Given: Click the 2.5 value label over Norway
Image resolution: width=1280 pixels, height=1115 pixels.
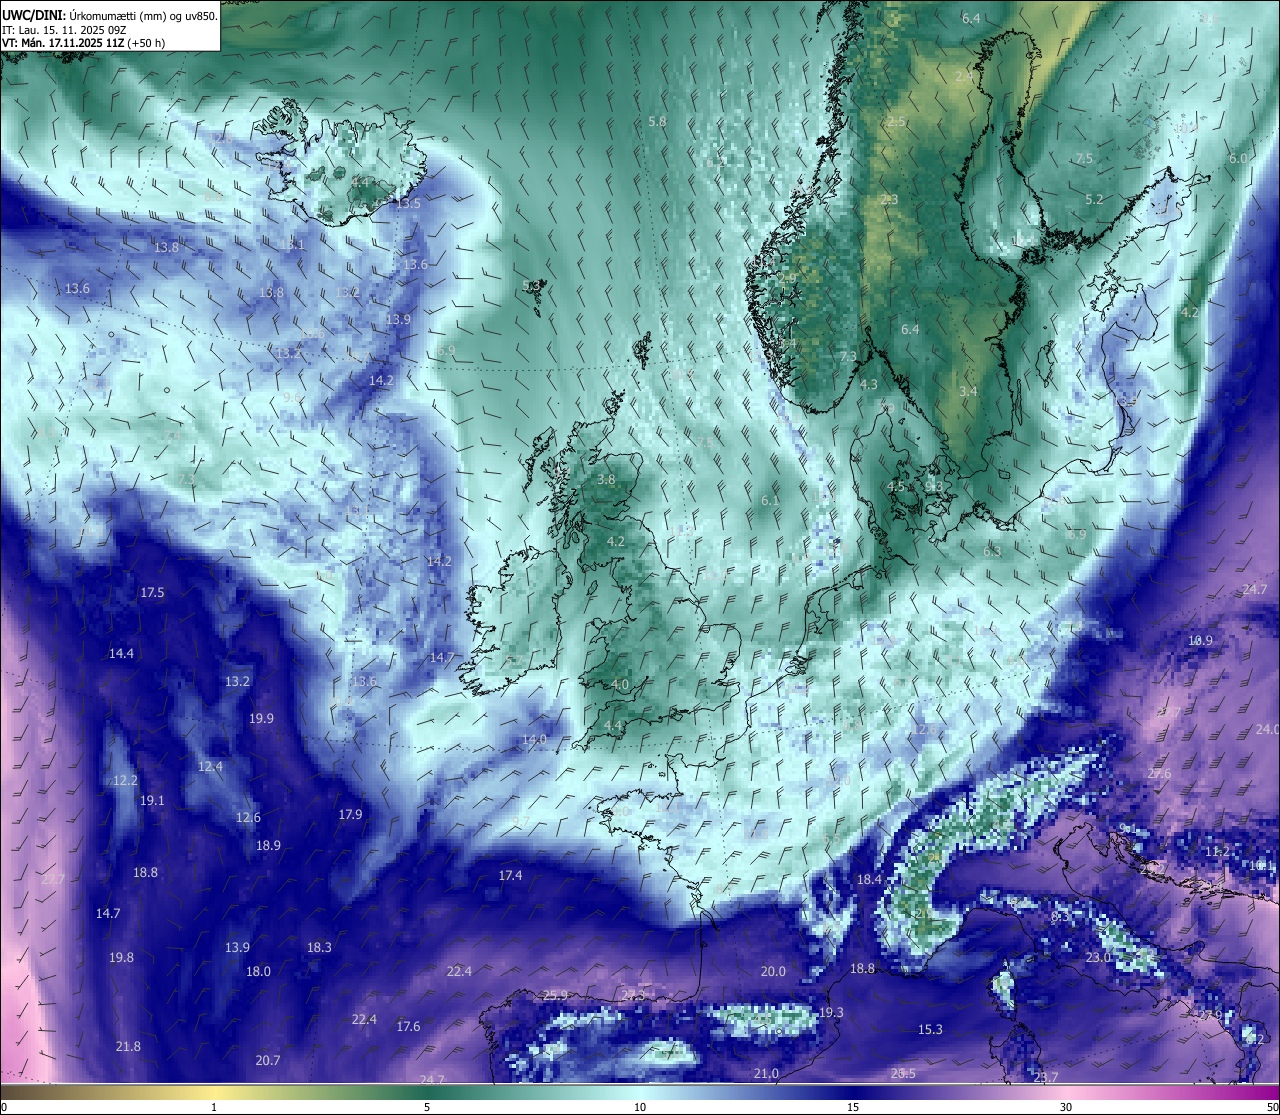Looking at the screenshot, I should point(896,121).
